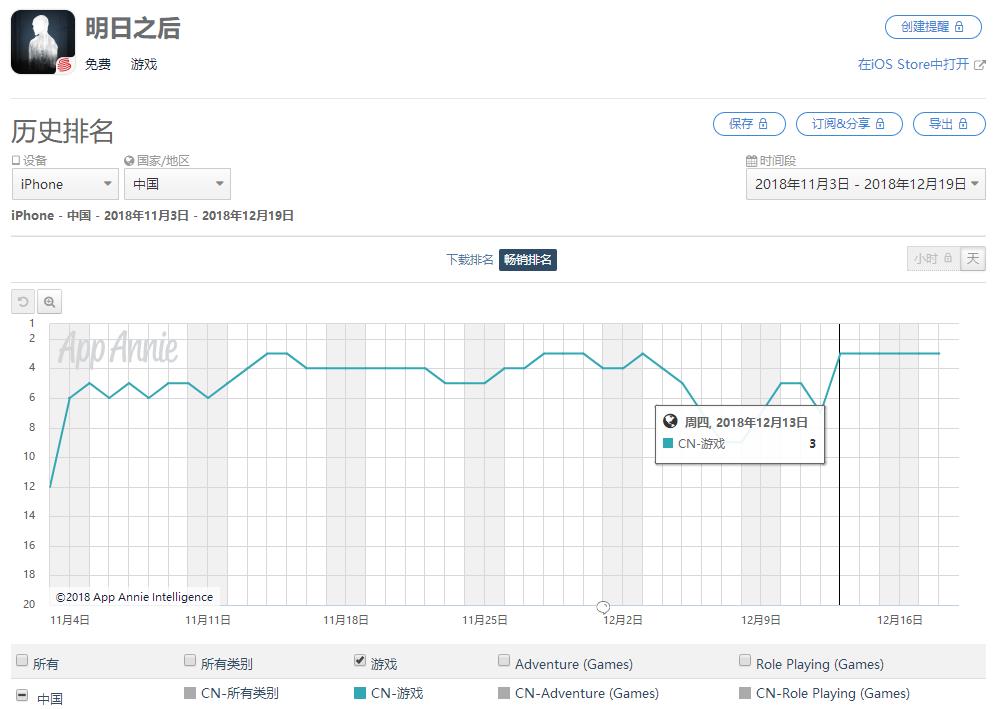
Task: Click the globe icon in chart tooltip
Action: [670, 421]
